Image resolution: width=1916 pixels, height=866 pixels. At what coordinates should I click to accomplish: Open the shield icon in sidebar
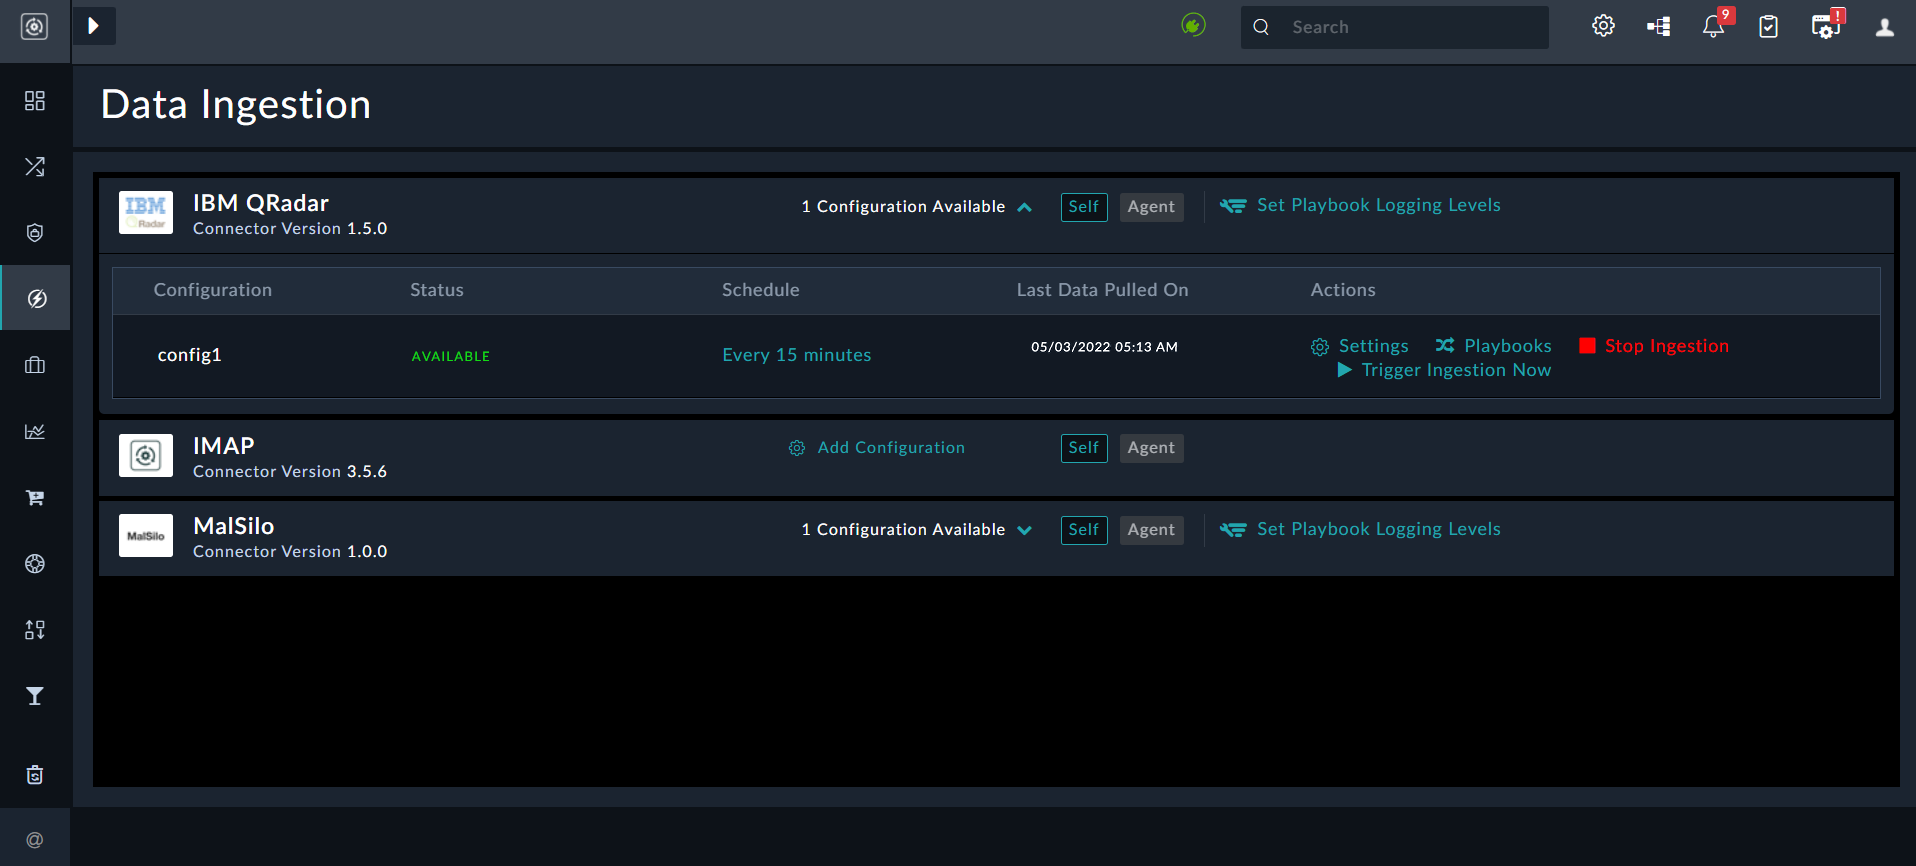35,233
